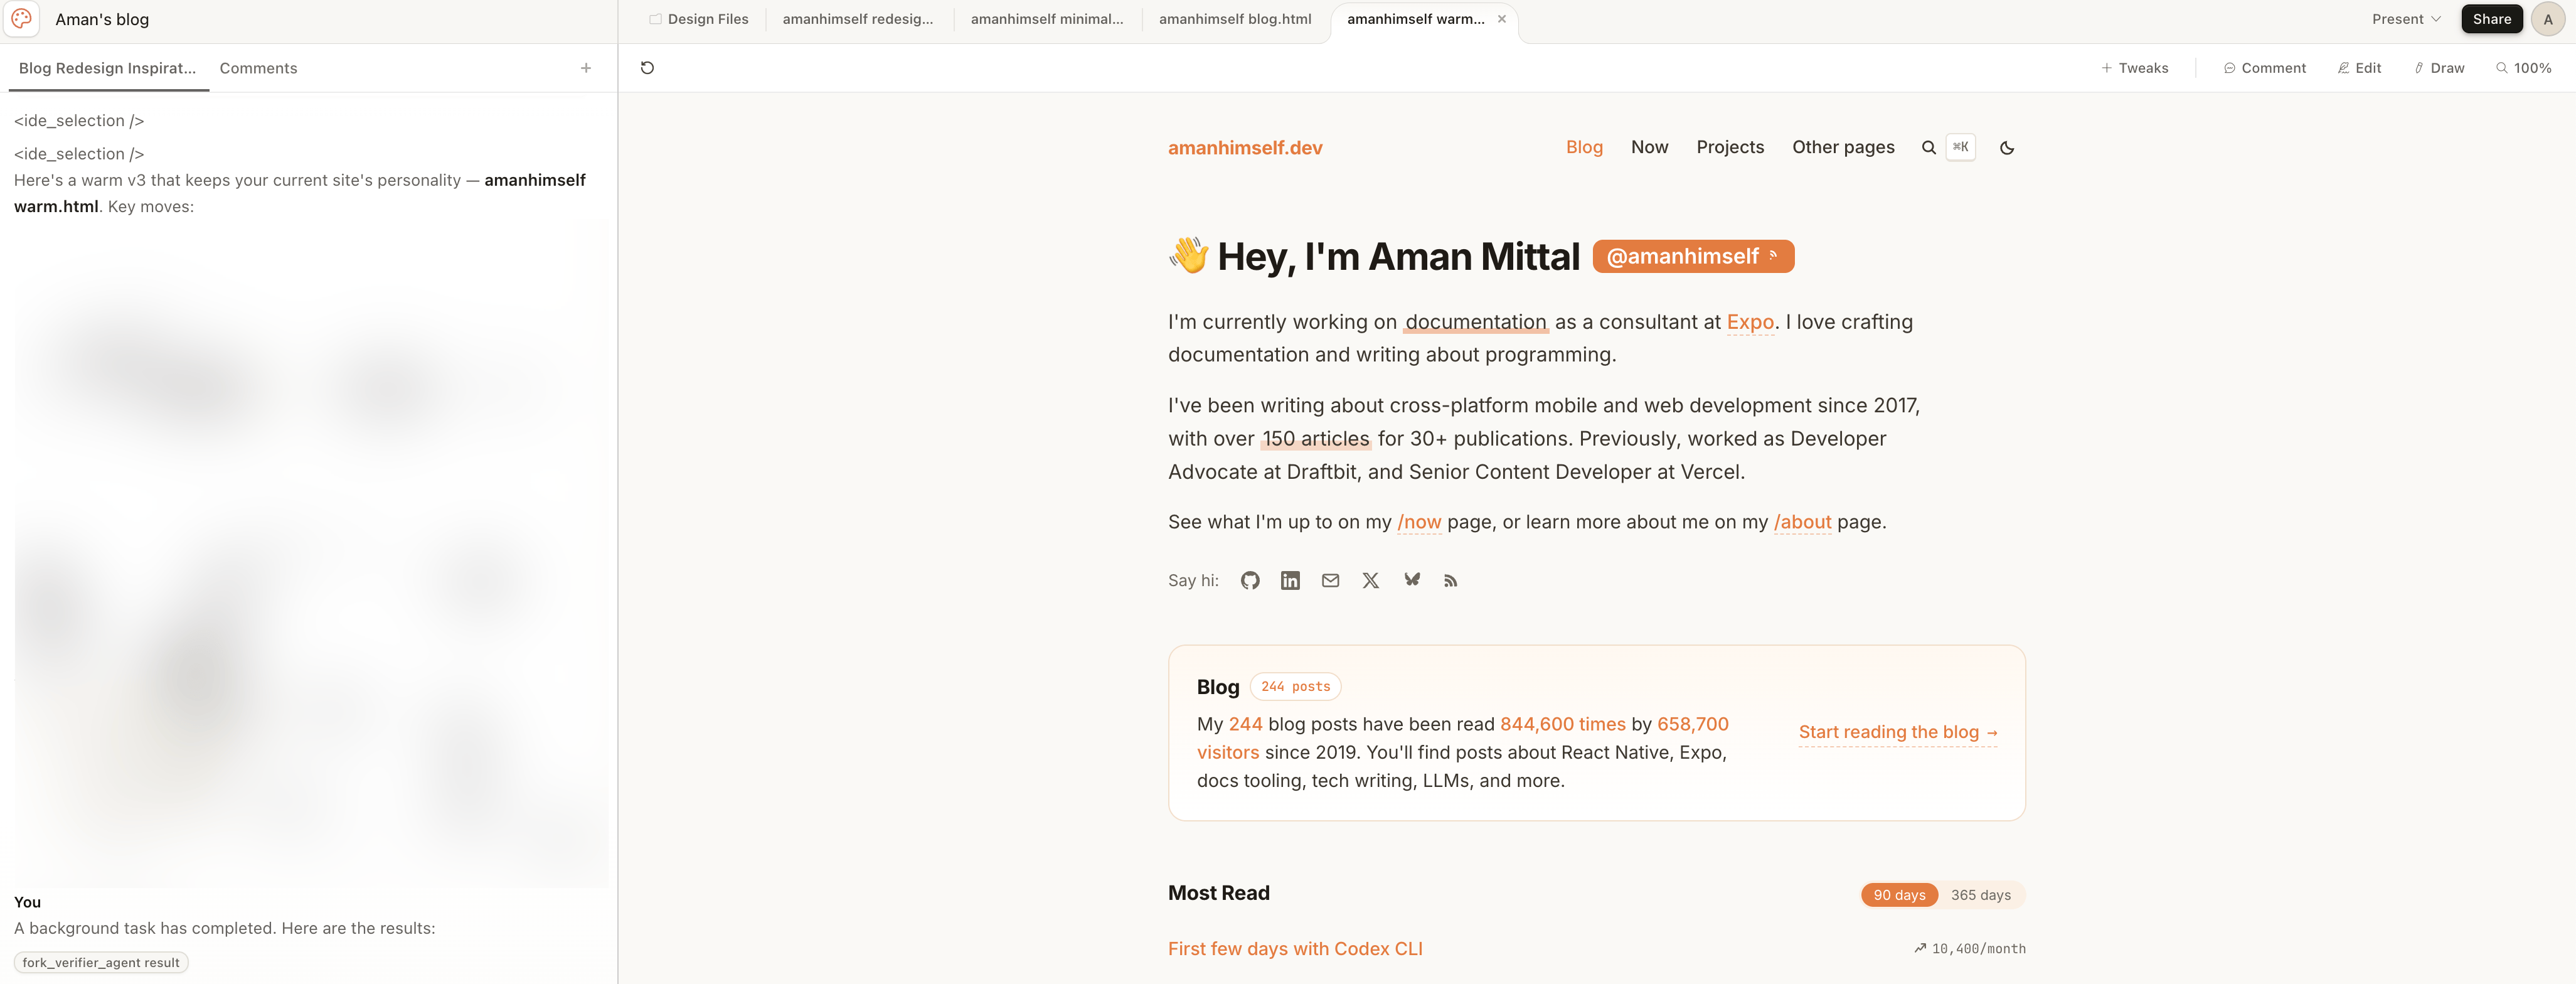Open the GitHub profile icon
The image size is (2576, 984).
[x=1250, y=581]
